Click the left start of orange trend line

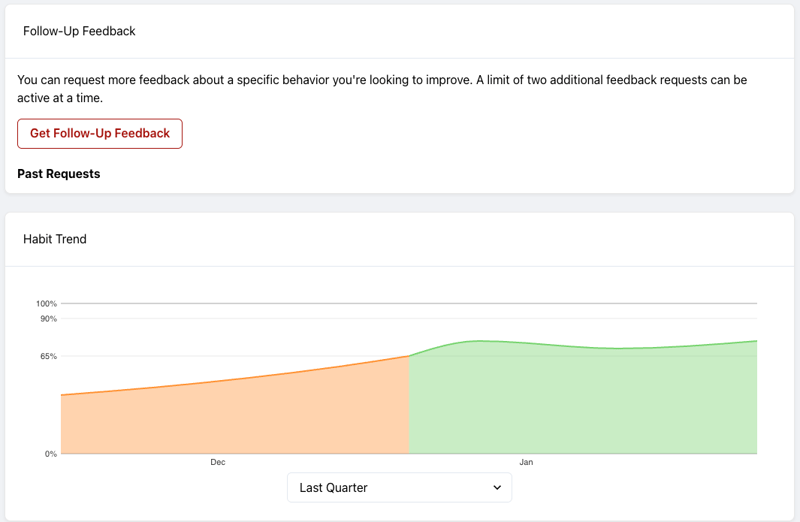pyautogui.click(x=62, y=395)
